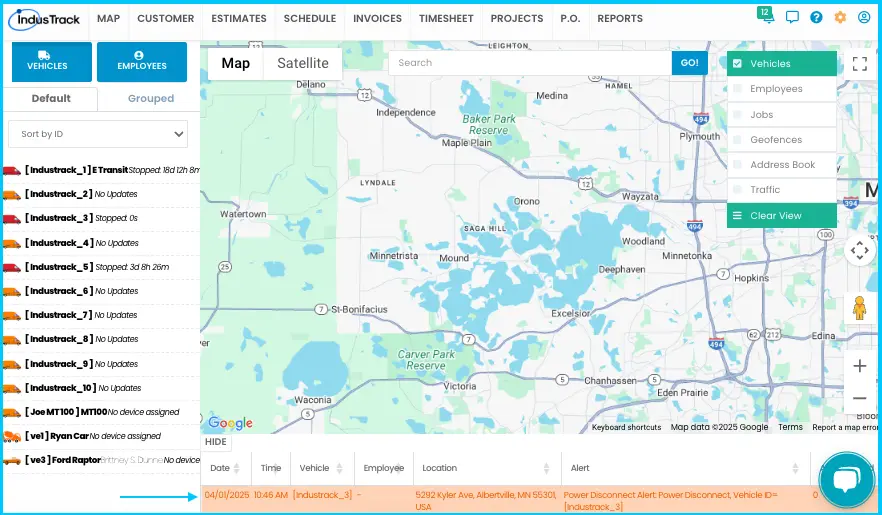
Task: Click the VEHICLES button
Action: click(x=52, y=62)
